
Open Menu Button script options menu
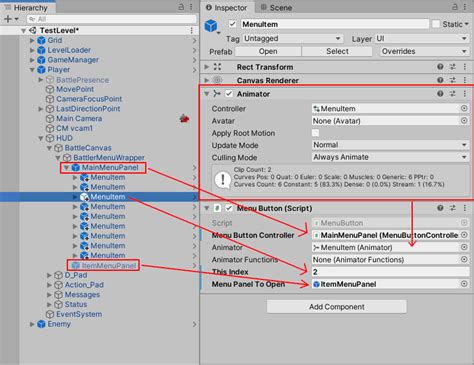(465, 208)
